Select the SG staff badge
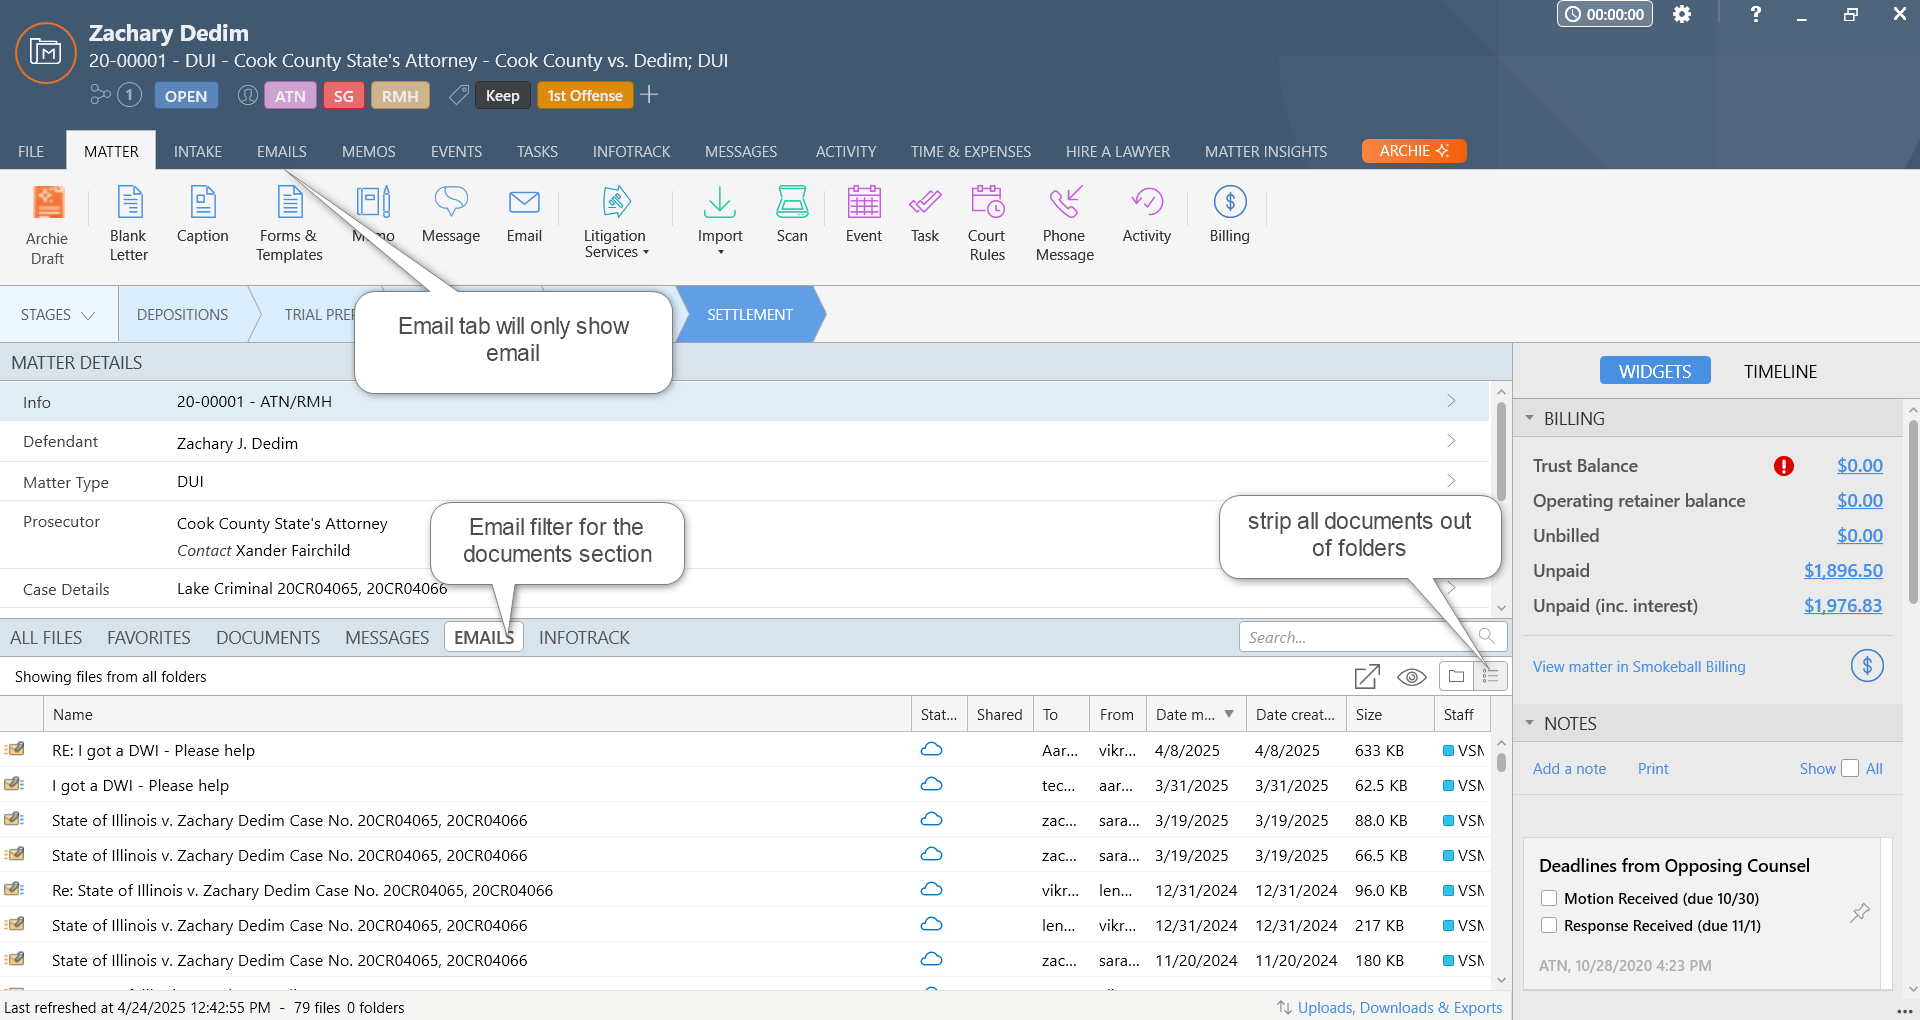The height and width of the screenshot is (1020, 1920). click(x=343, y=96)
